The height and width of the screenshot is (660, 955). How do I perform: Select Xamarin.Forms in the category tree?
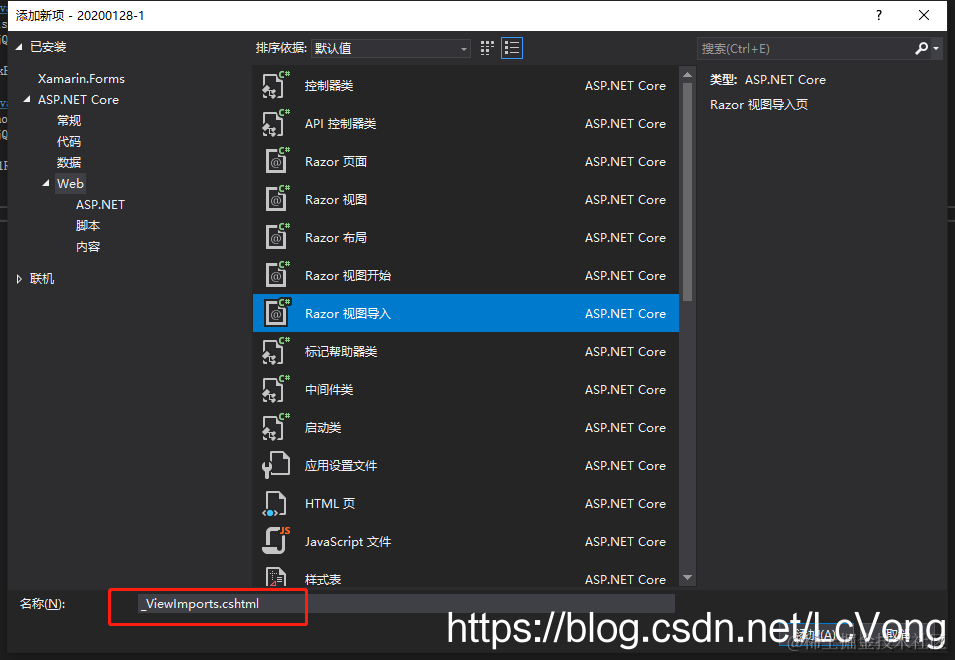pyautogui.click(x=81, y=79)
